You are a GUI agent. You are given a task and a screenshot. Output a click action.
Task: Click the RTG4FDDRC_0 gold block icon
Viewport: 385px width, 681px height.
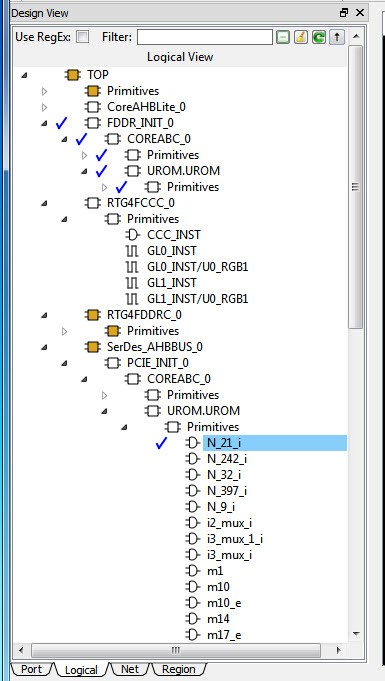pos(93,314)
